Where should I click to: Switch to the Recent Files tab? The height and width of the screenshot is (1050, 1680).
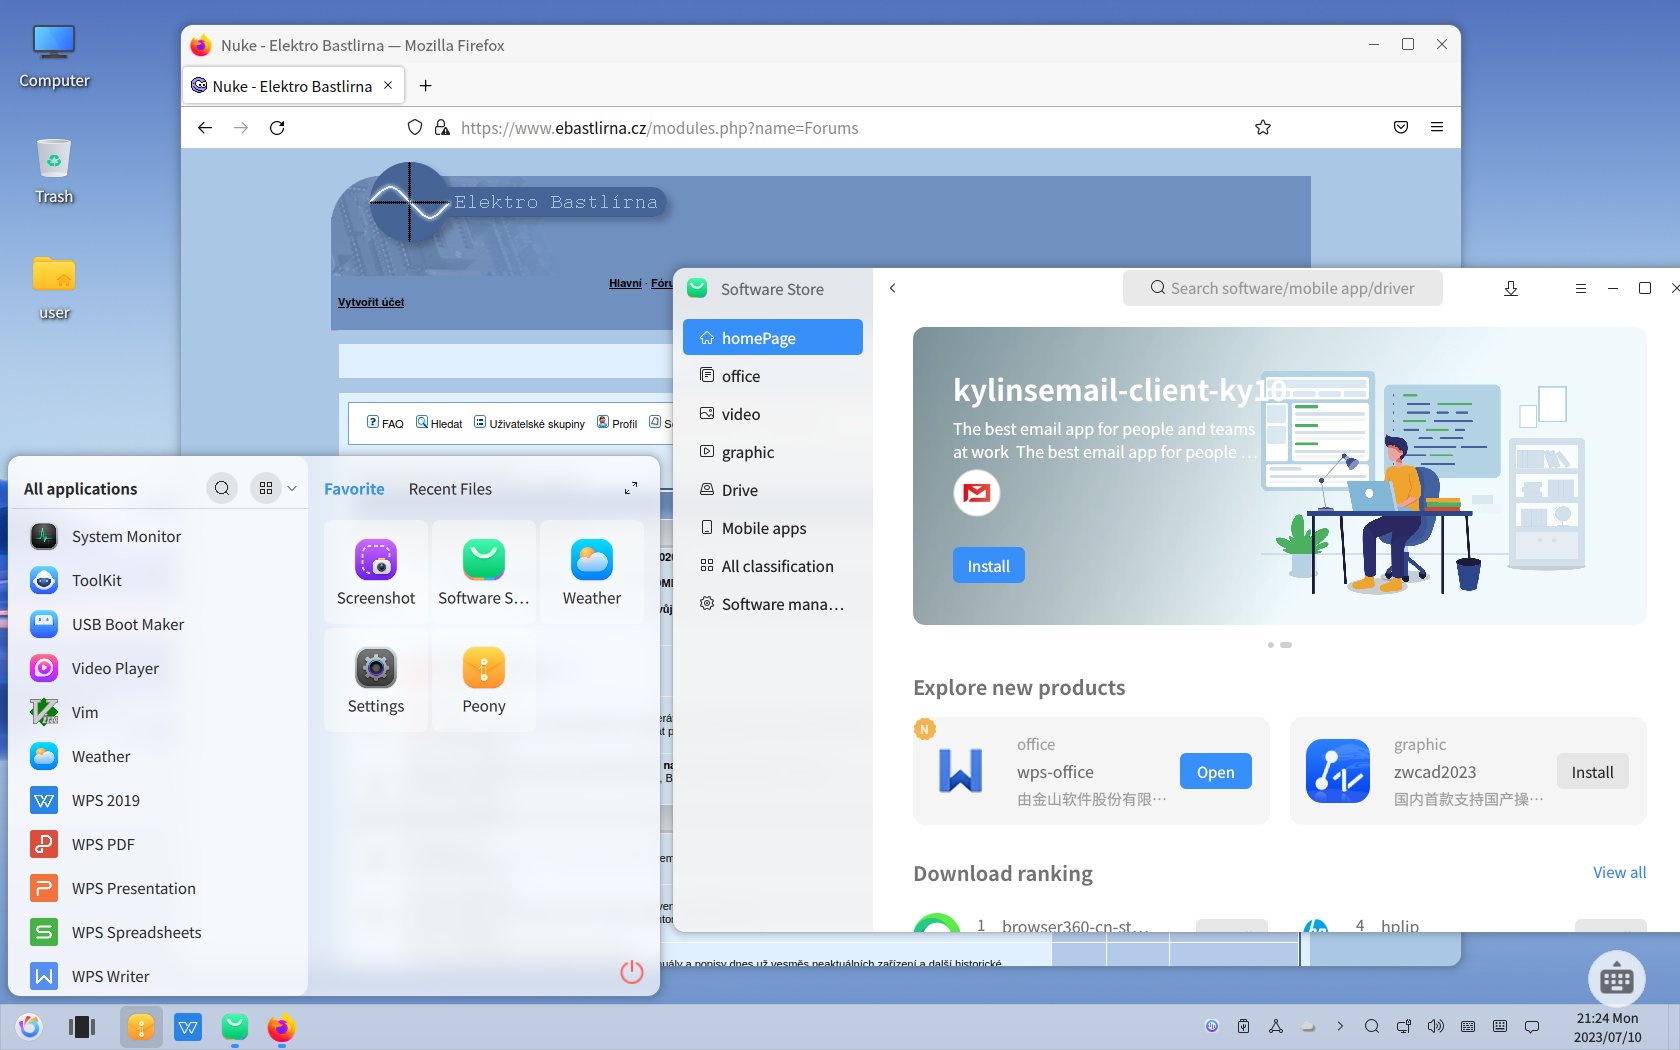tap(450, 489)
